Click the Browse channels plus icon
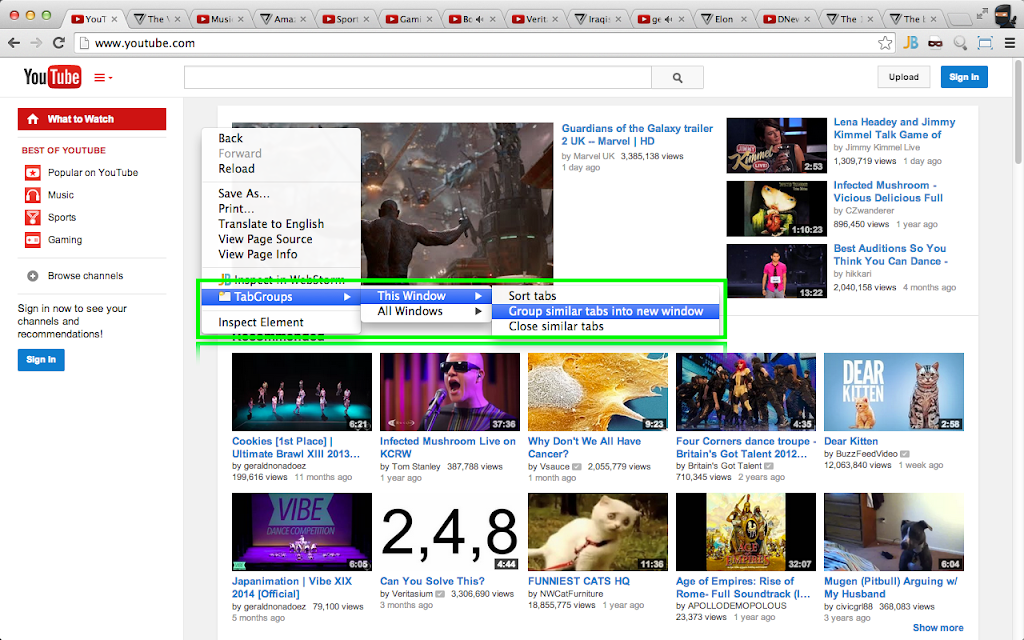Viewport: 1024px width, 640px height. 33,276
